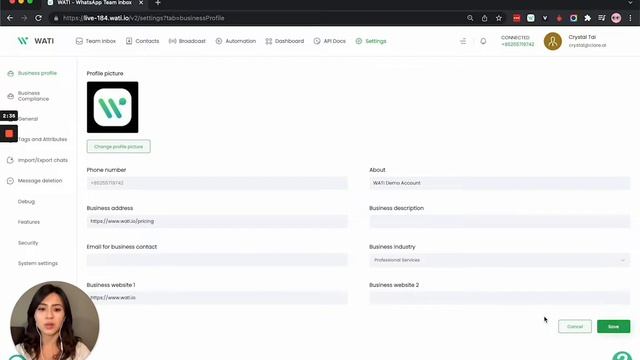The image size is (640, 360).
Task: Click the browser address bar
Action: tap(261, 18)
